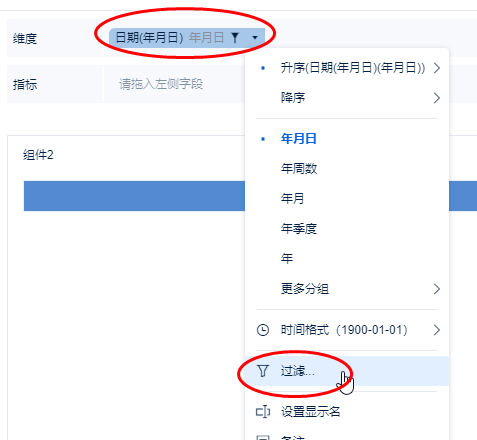This screenshot has width=477, height=440.
Task: Click the clock icon for 时间格式
Action: coord(263,330)
